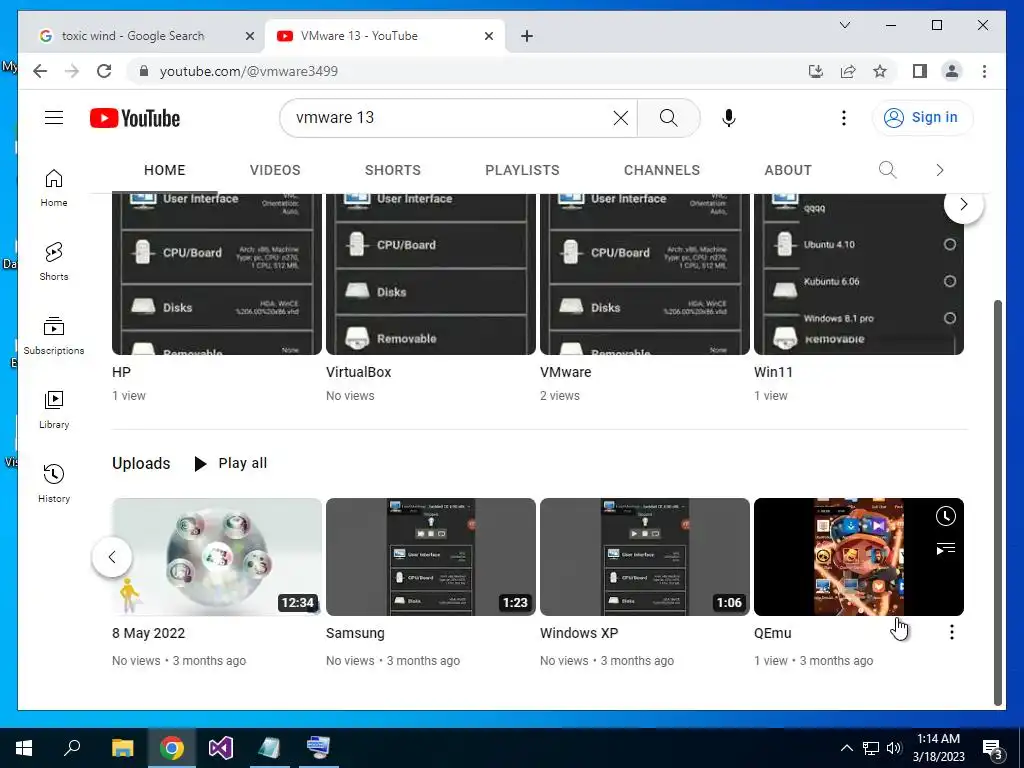Open the volume control in tray
Screen dimensions: 1024x768
pyautogui.click(x=893, y=748)
